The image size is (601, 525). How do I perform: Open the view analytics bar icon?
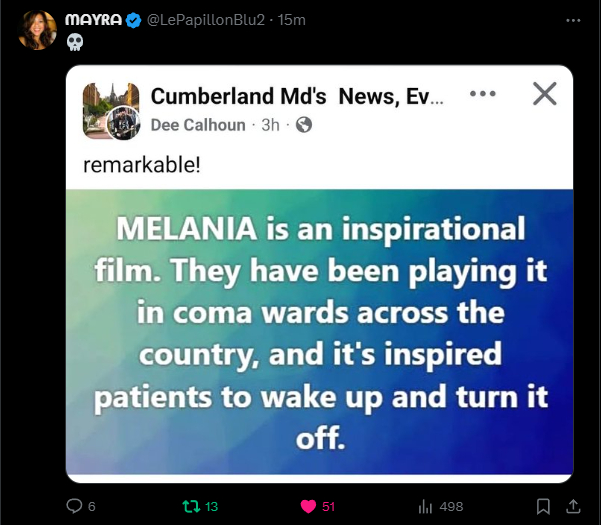[425, 507]
